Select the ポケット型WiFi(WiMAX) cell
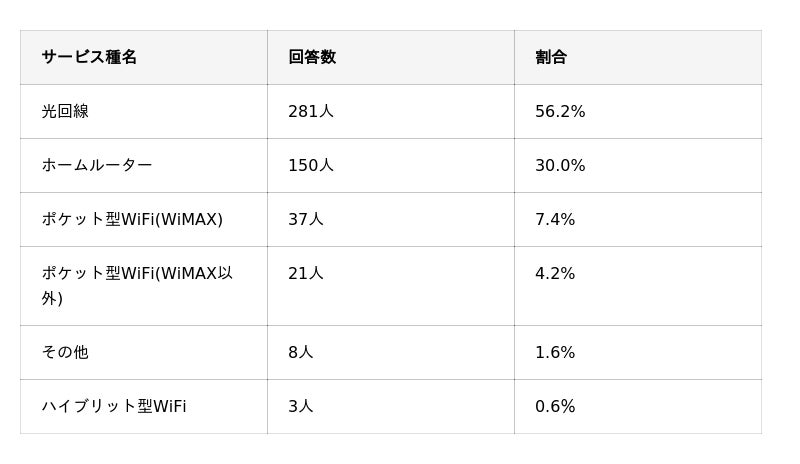 click(x=132, y=220)
